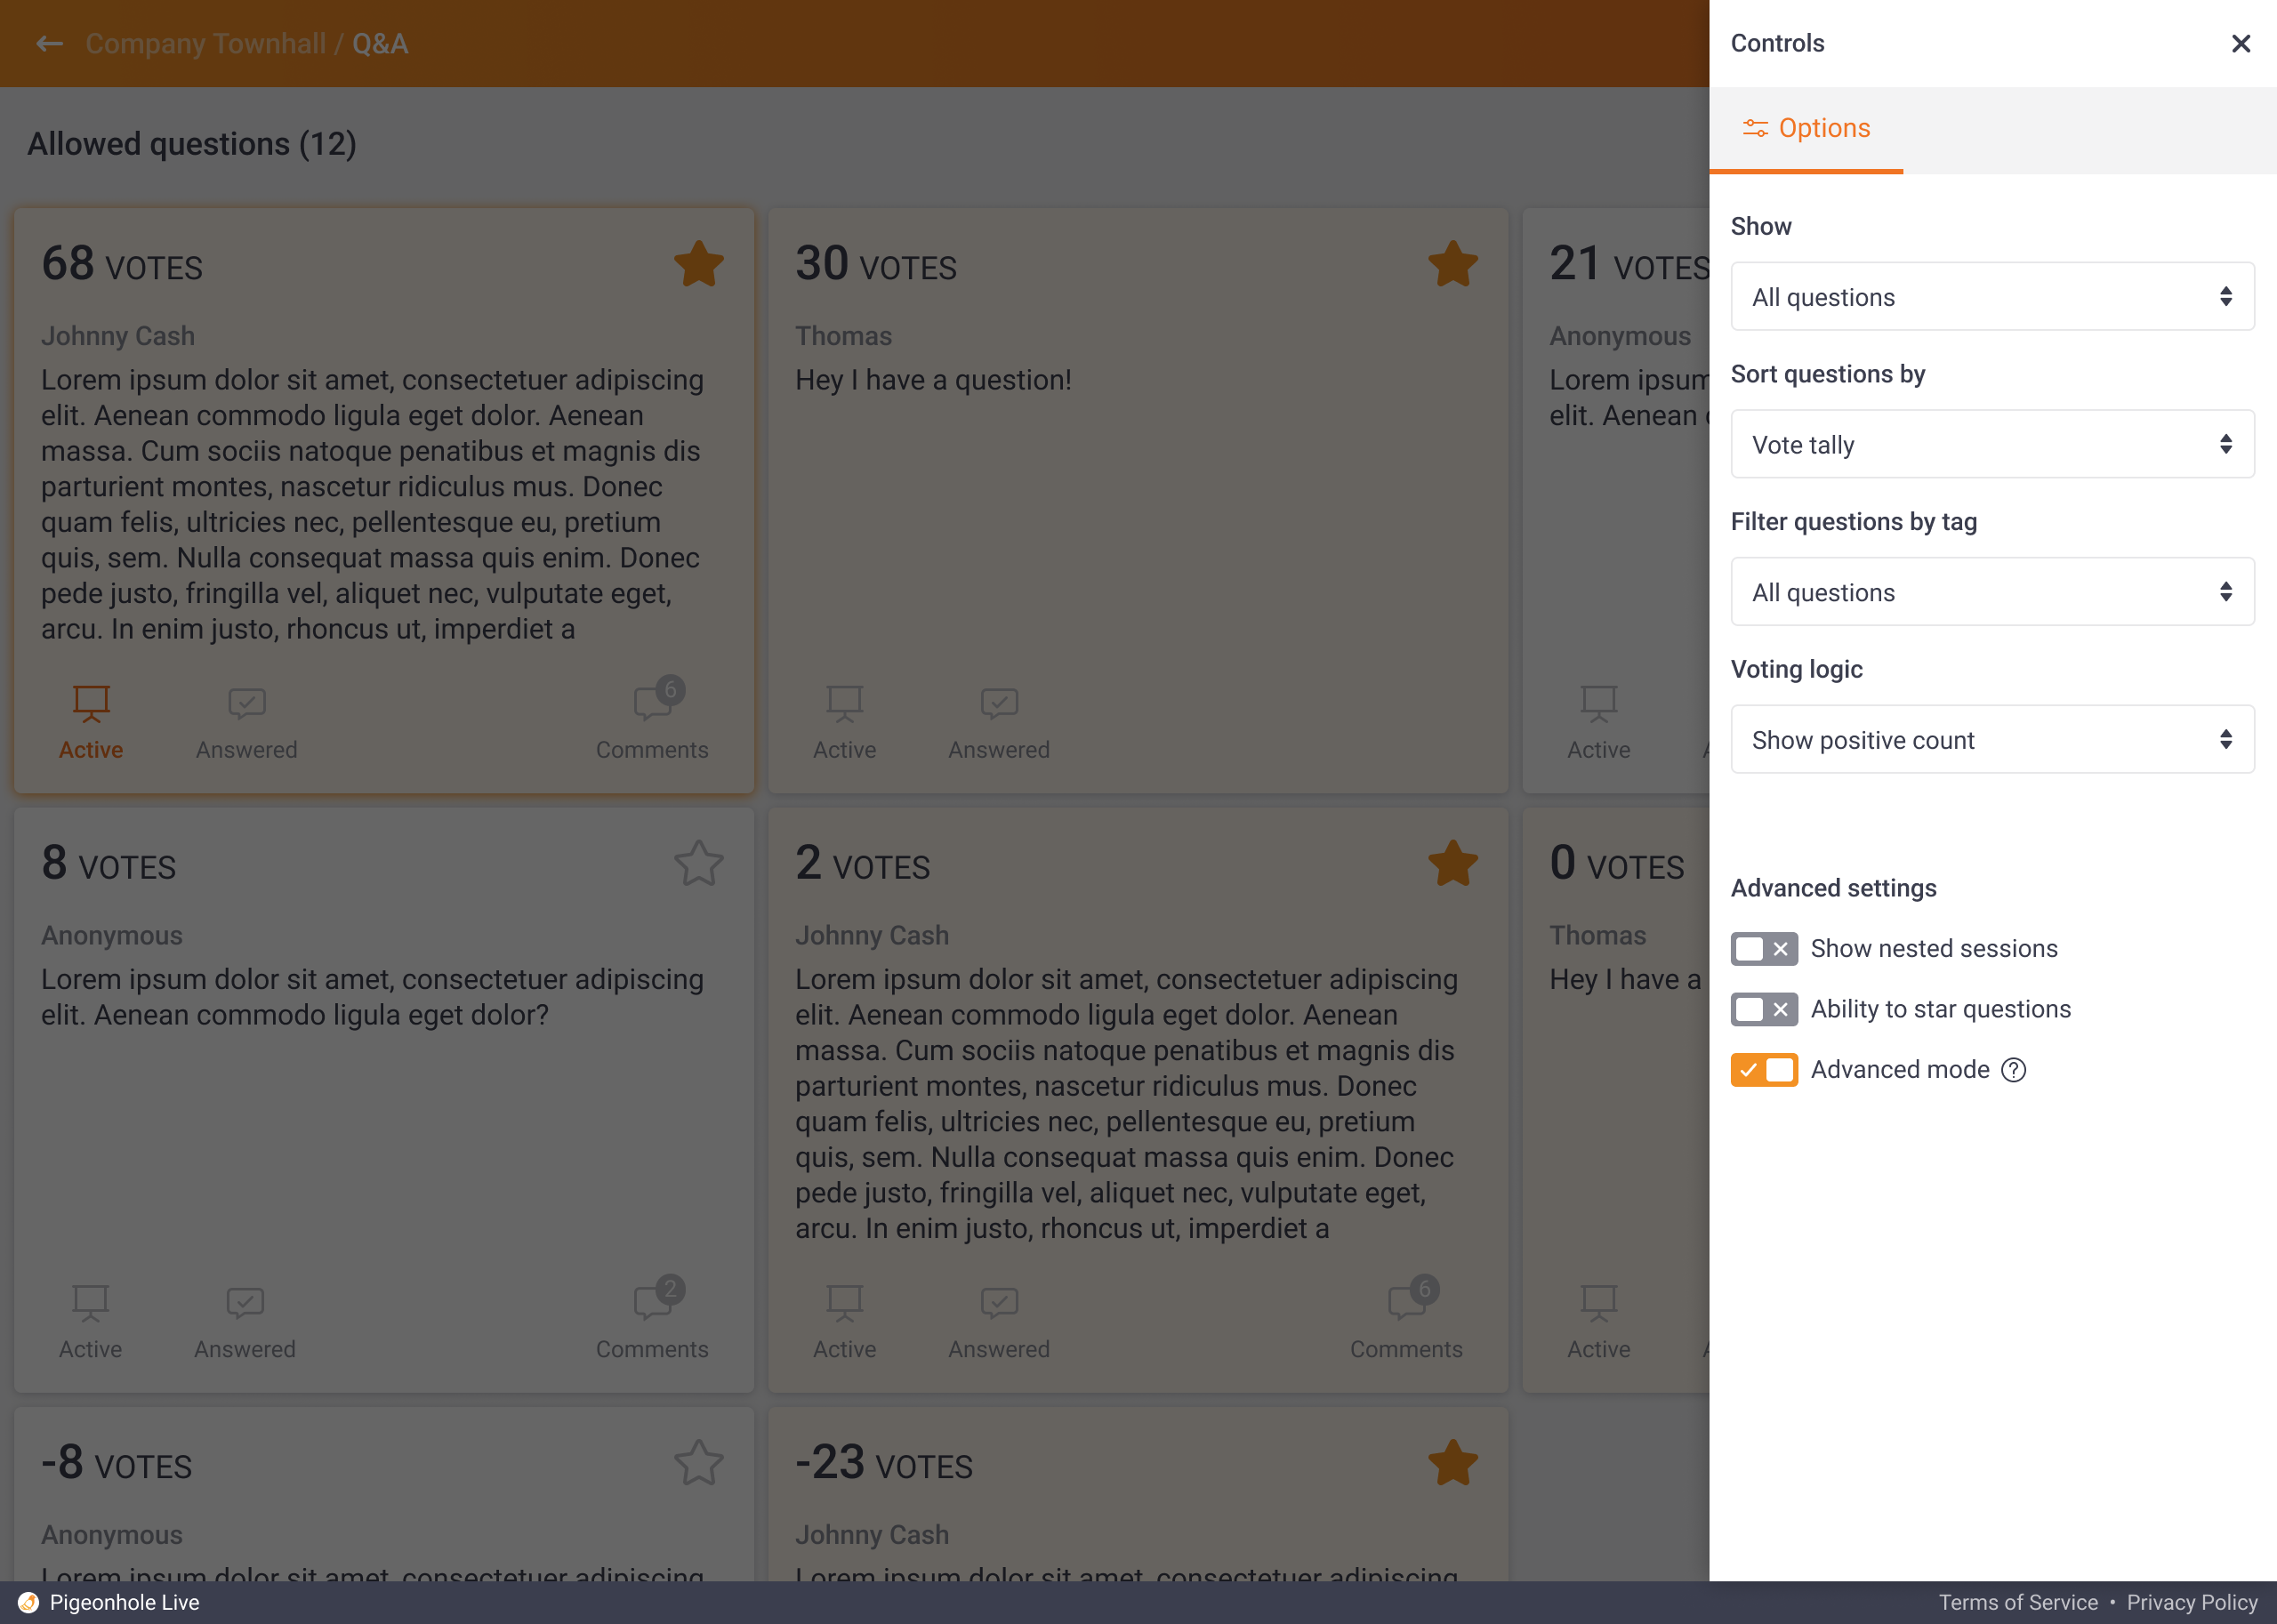
Task: Toggle Show nested sessions switch
Action: pyautogui.click(x=1764, y=948)
